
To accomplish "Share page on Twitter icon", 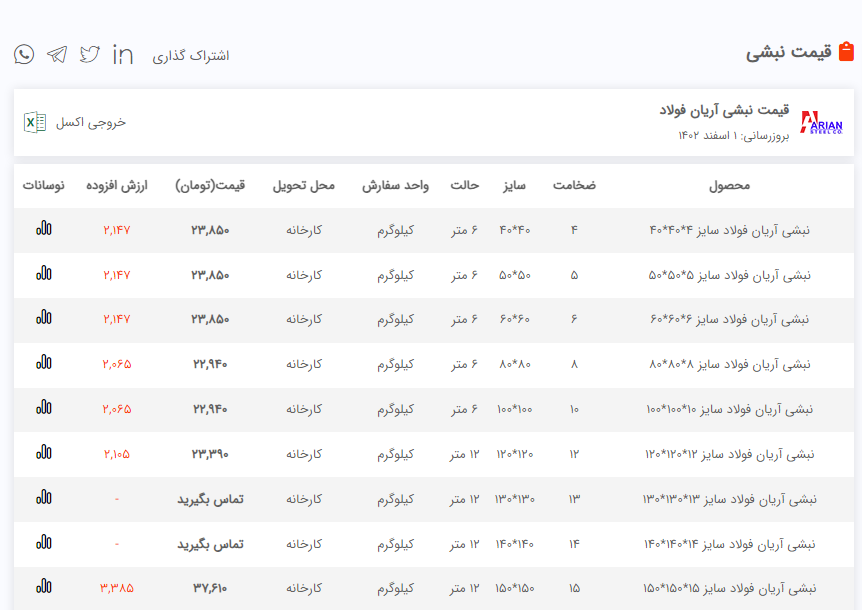I will pos(90,54).
